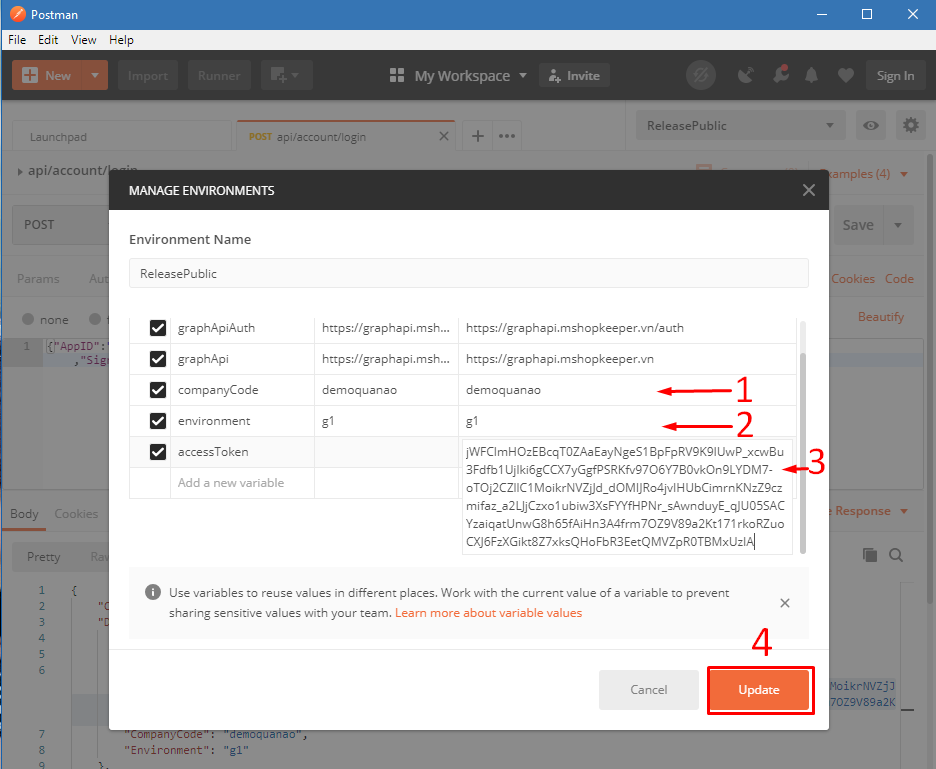Open the Learn more about variable values link
This screenshot has height=769, width=936.
point(488,613)
